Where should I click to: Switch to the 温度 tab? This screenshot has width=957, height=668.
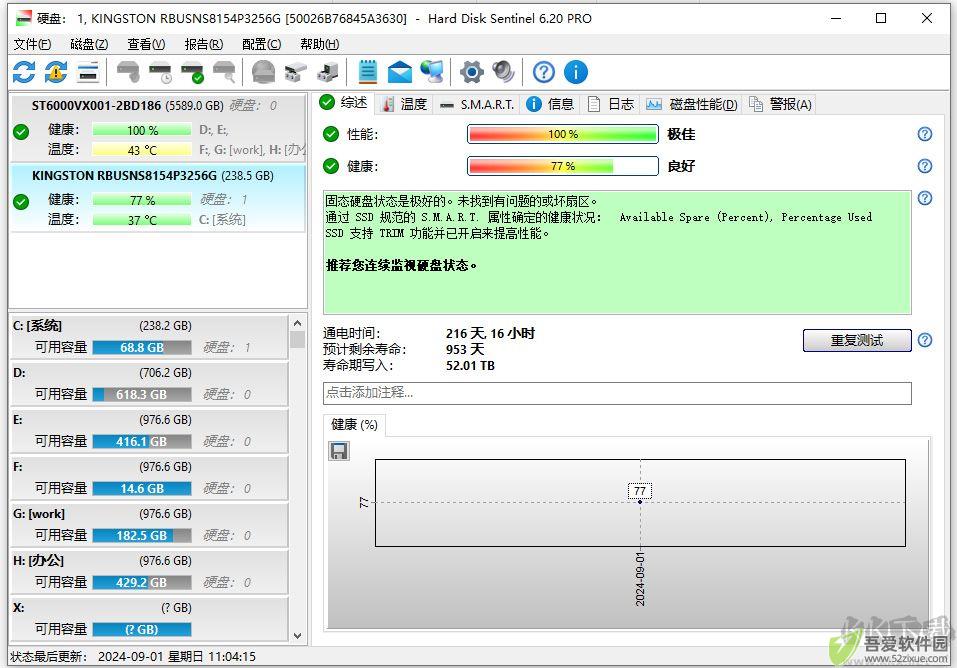pyautogui.click(x=405, y=104)
